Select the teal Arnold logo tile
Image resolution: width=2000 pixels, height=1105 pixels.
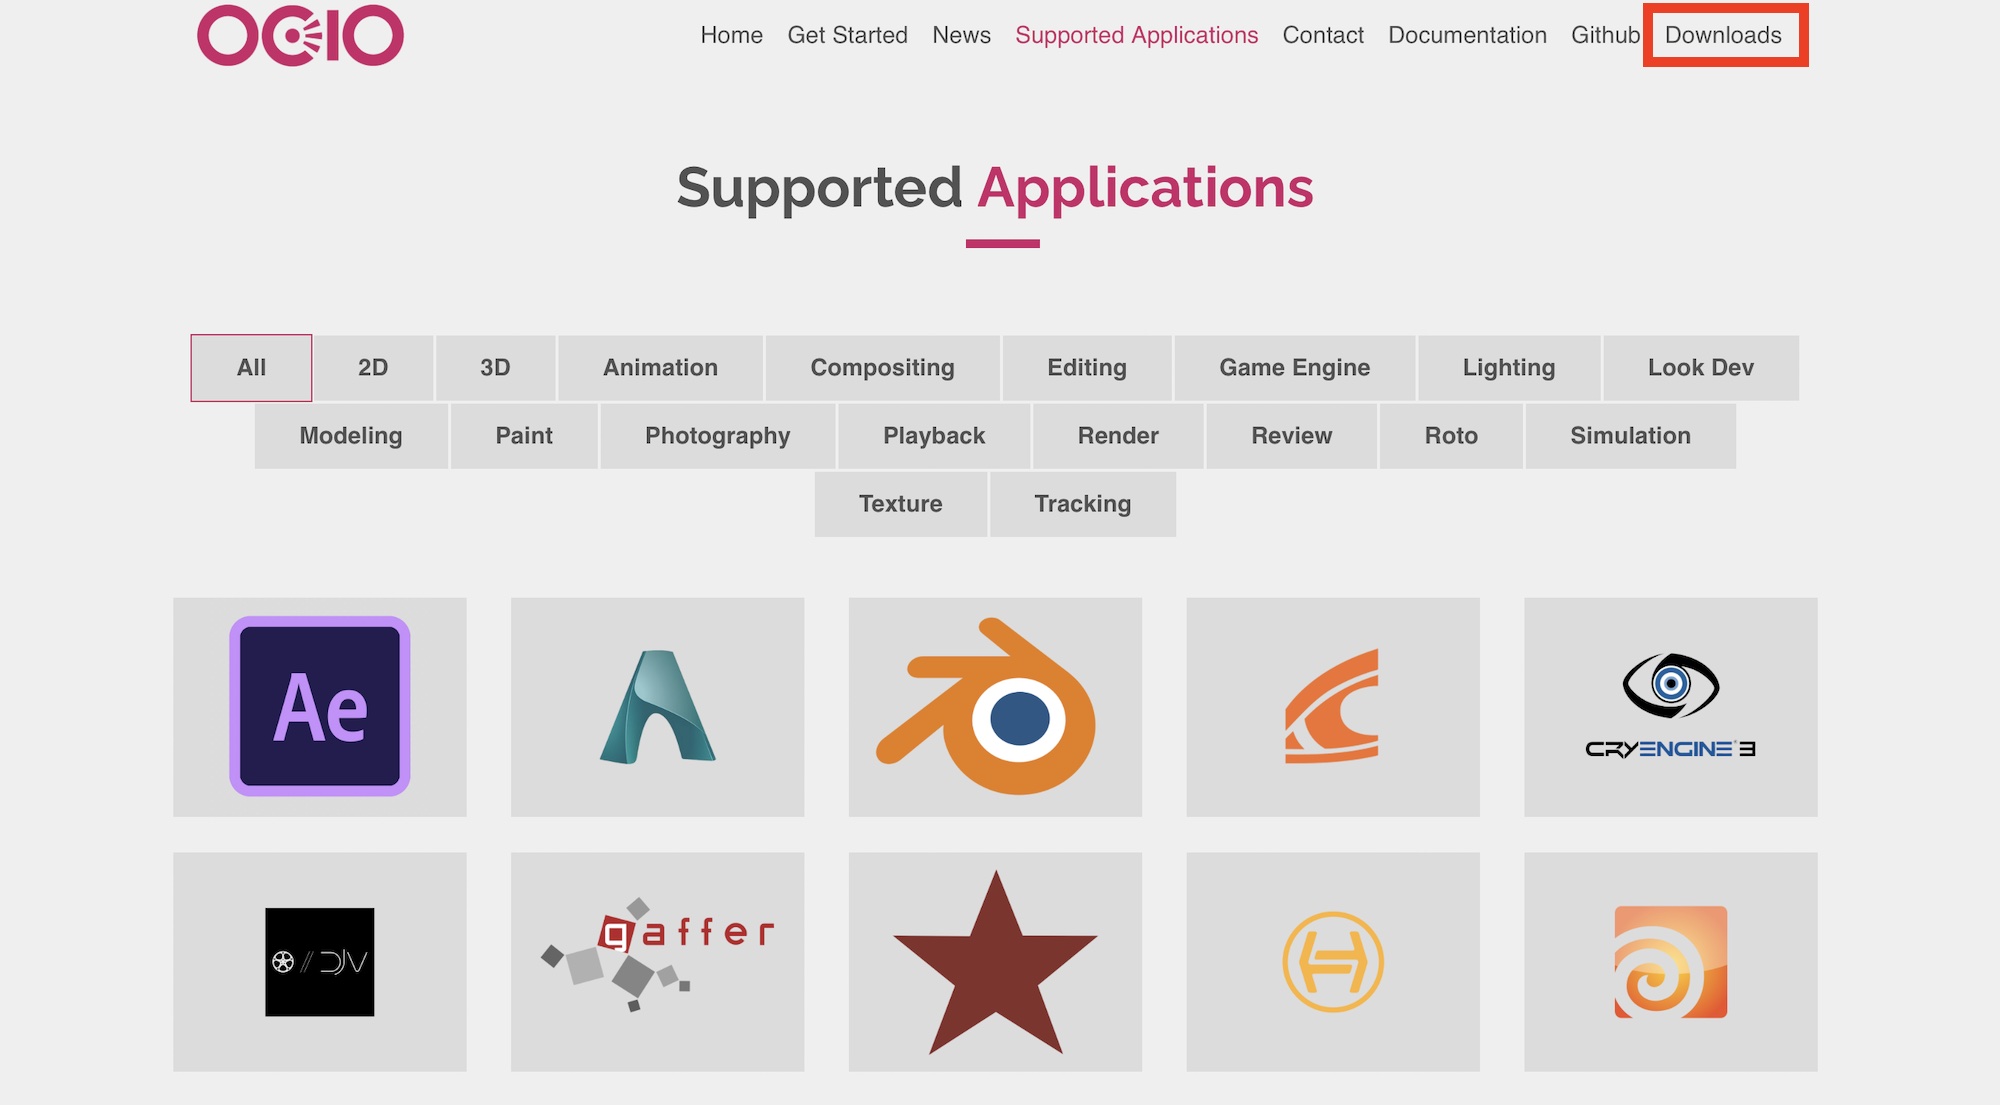(x=657, y=707)
